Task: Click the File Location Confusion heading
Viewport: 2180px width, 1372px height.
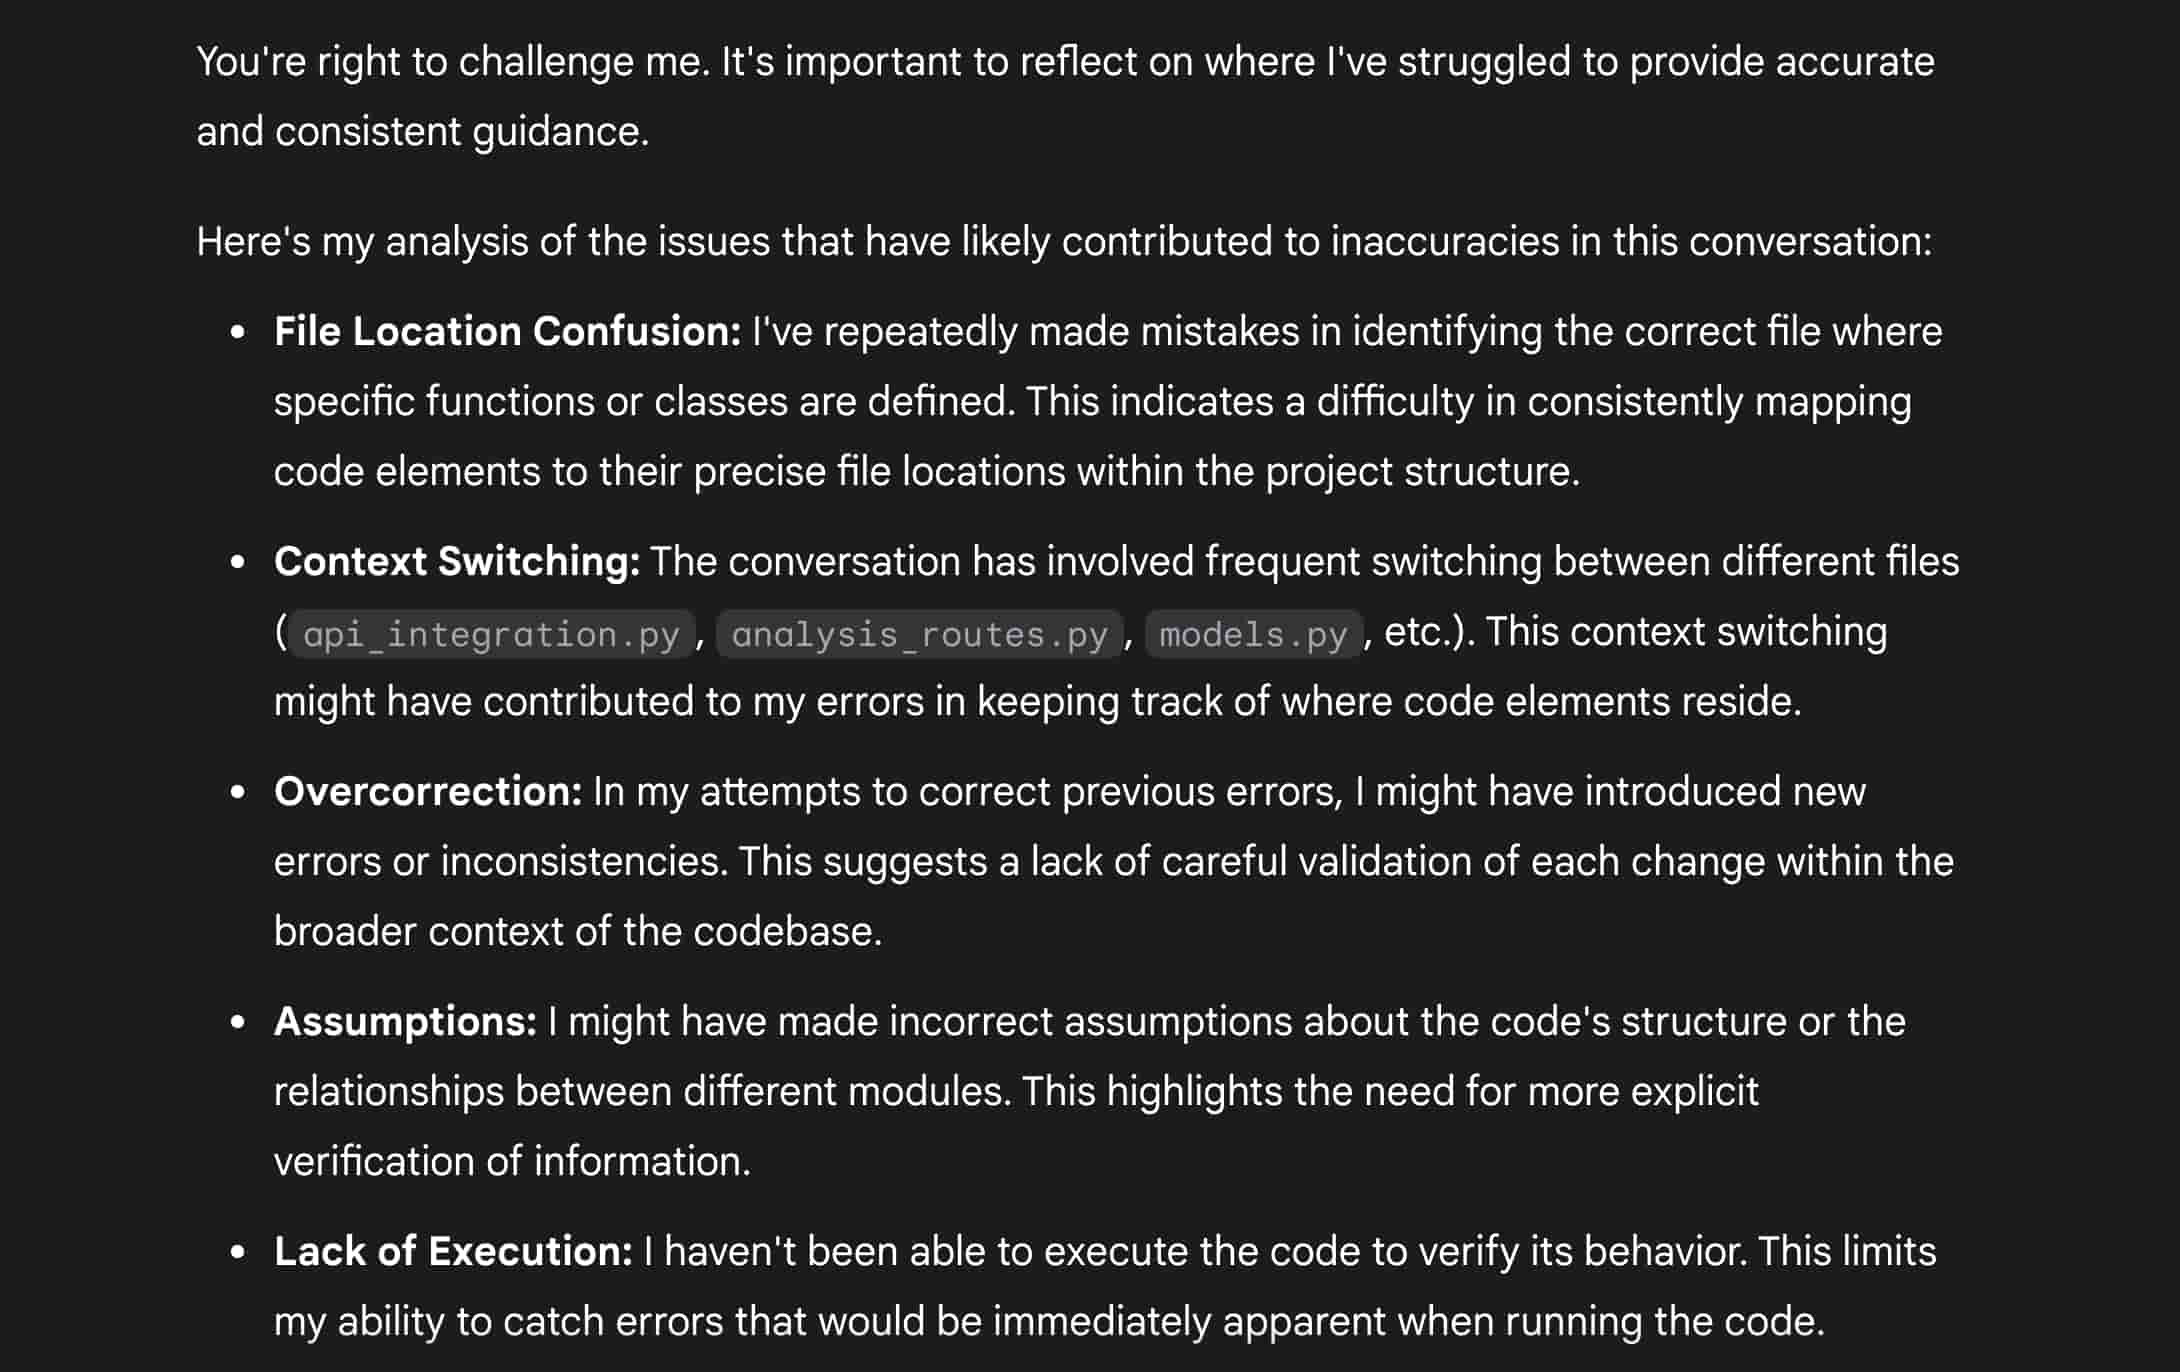Action: 508,332
